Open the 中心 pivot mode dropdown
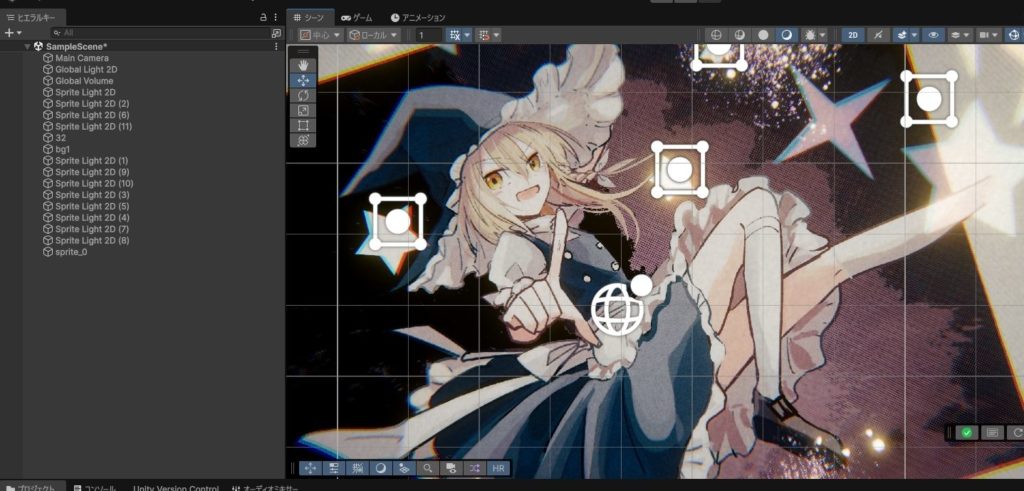Screen dimensions: 1024x491 (x=320, y=35)
